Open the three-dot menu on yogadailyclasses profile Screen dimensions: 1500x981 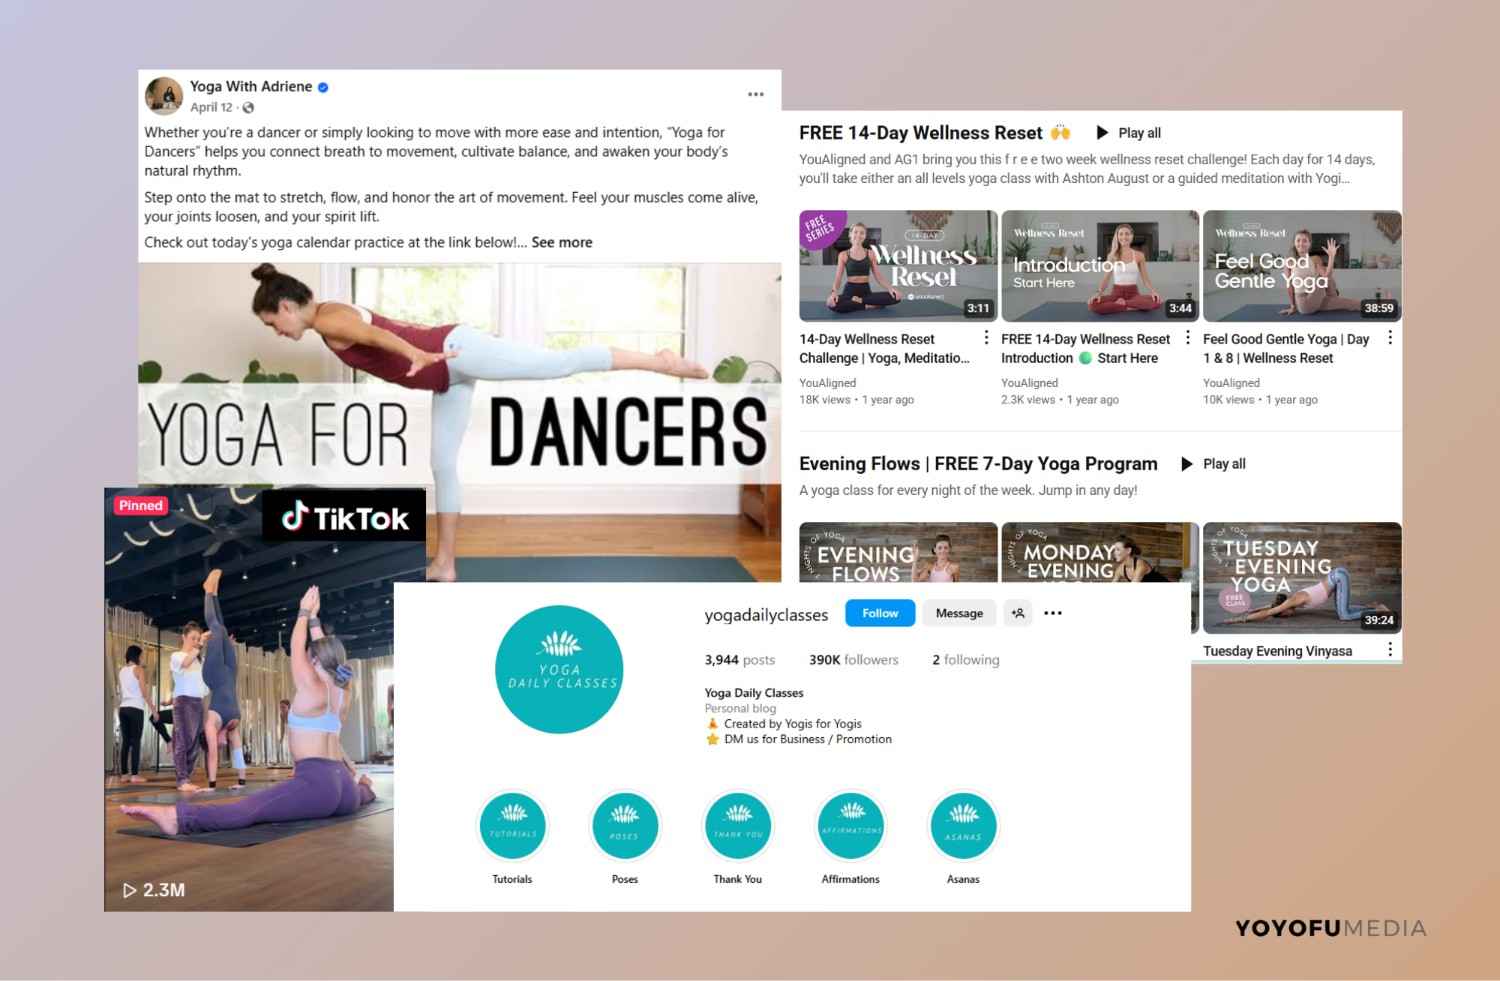(x=1053, y=613)
